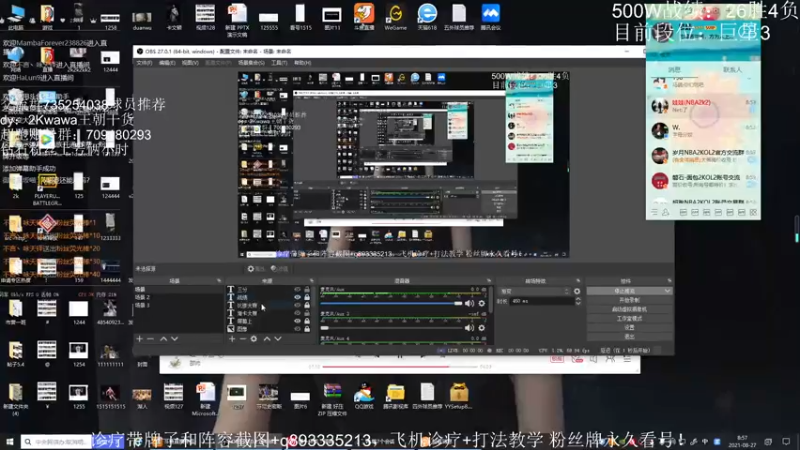800x450 pixels.
Task: Toggle the lock on the second source row
Action: pyautogui.click(x=307, y=297)
